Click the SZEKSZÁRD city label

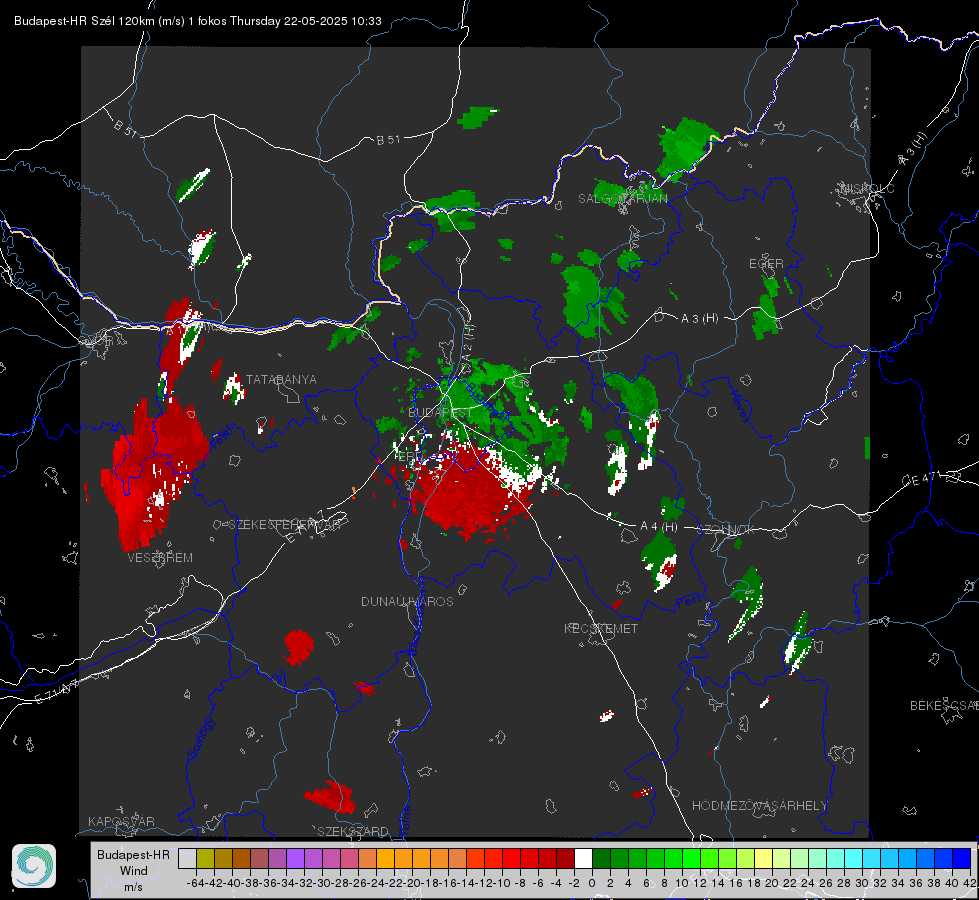tap(353, 831)
